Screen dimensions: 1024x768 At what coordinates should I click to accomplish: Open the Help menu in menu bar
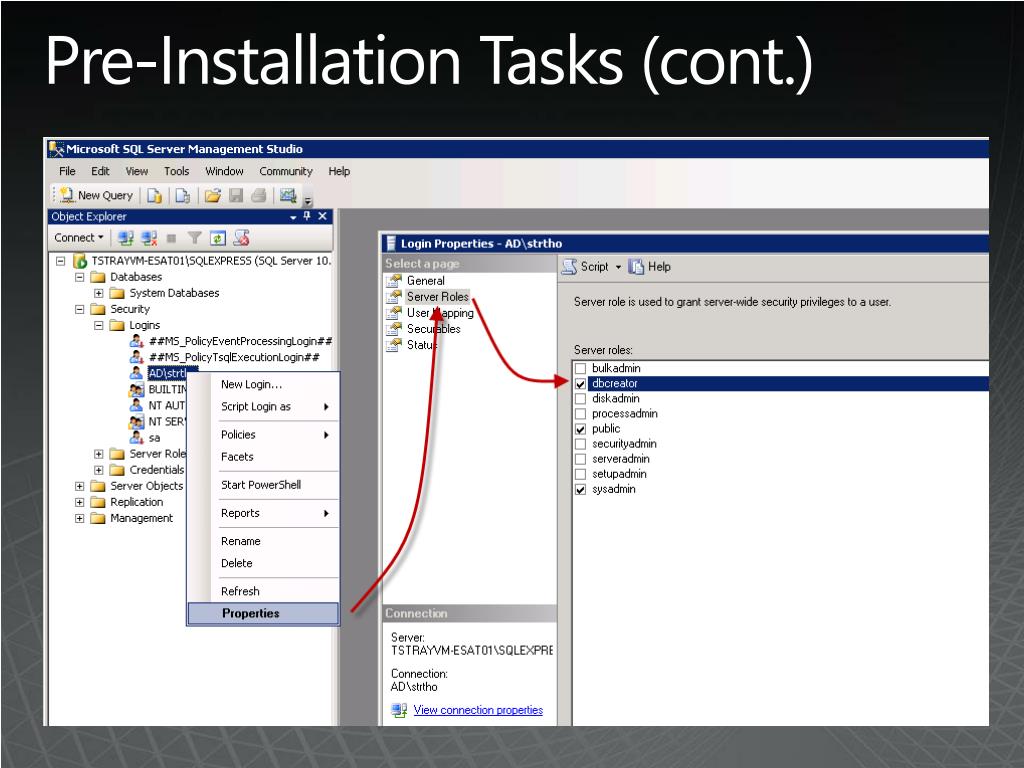tap(339, 171)
